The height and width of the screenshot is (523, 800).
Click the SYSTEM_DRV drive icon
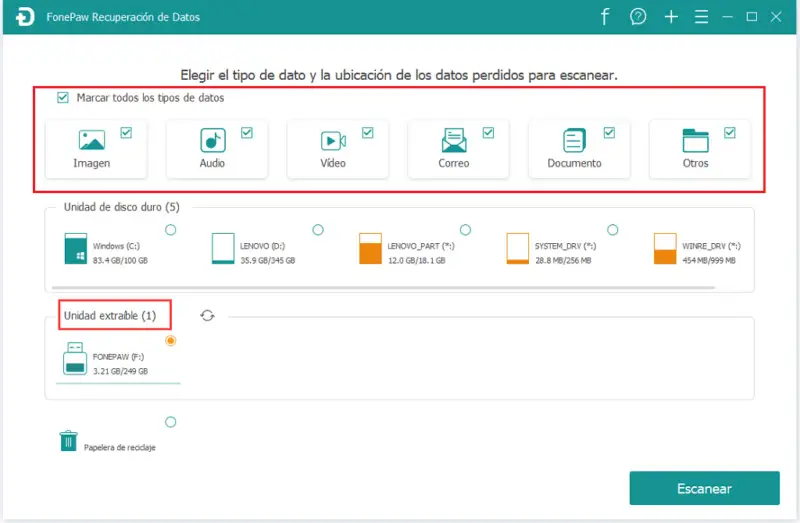[x=517, y=248]
